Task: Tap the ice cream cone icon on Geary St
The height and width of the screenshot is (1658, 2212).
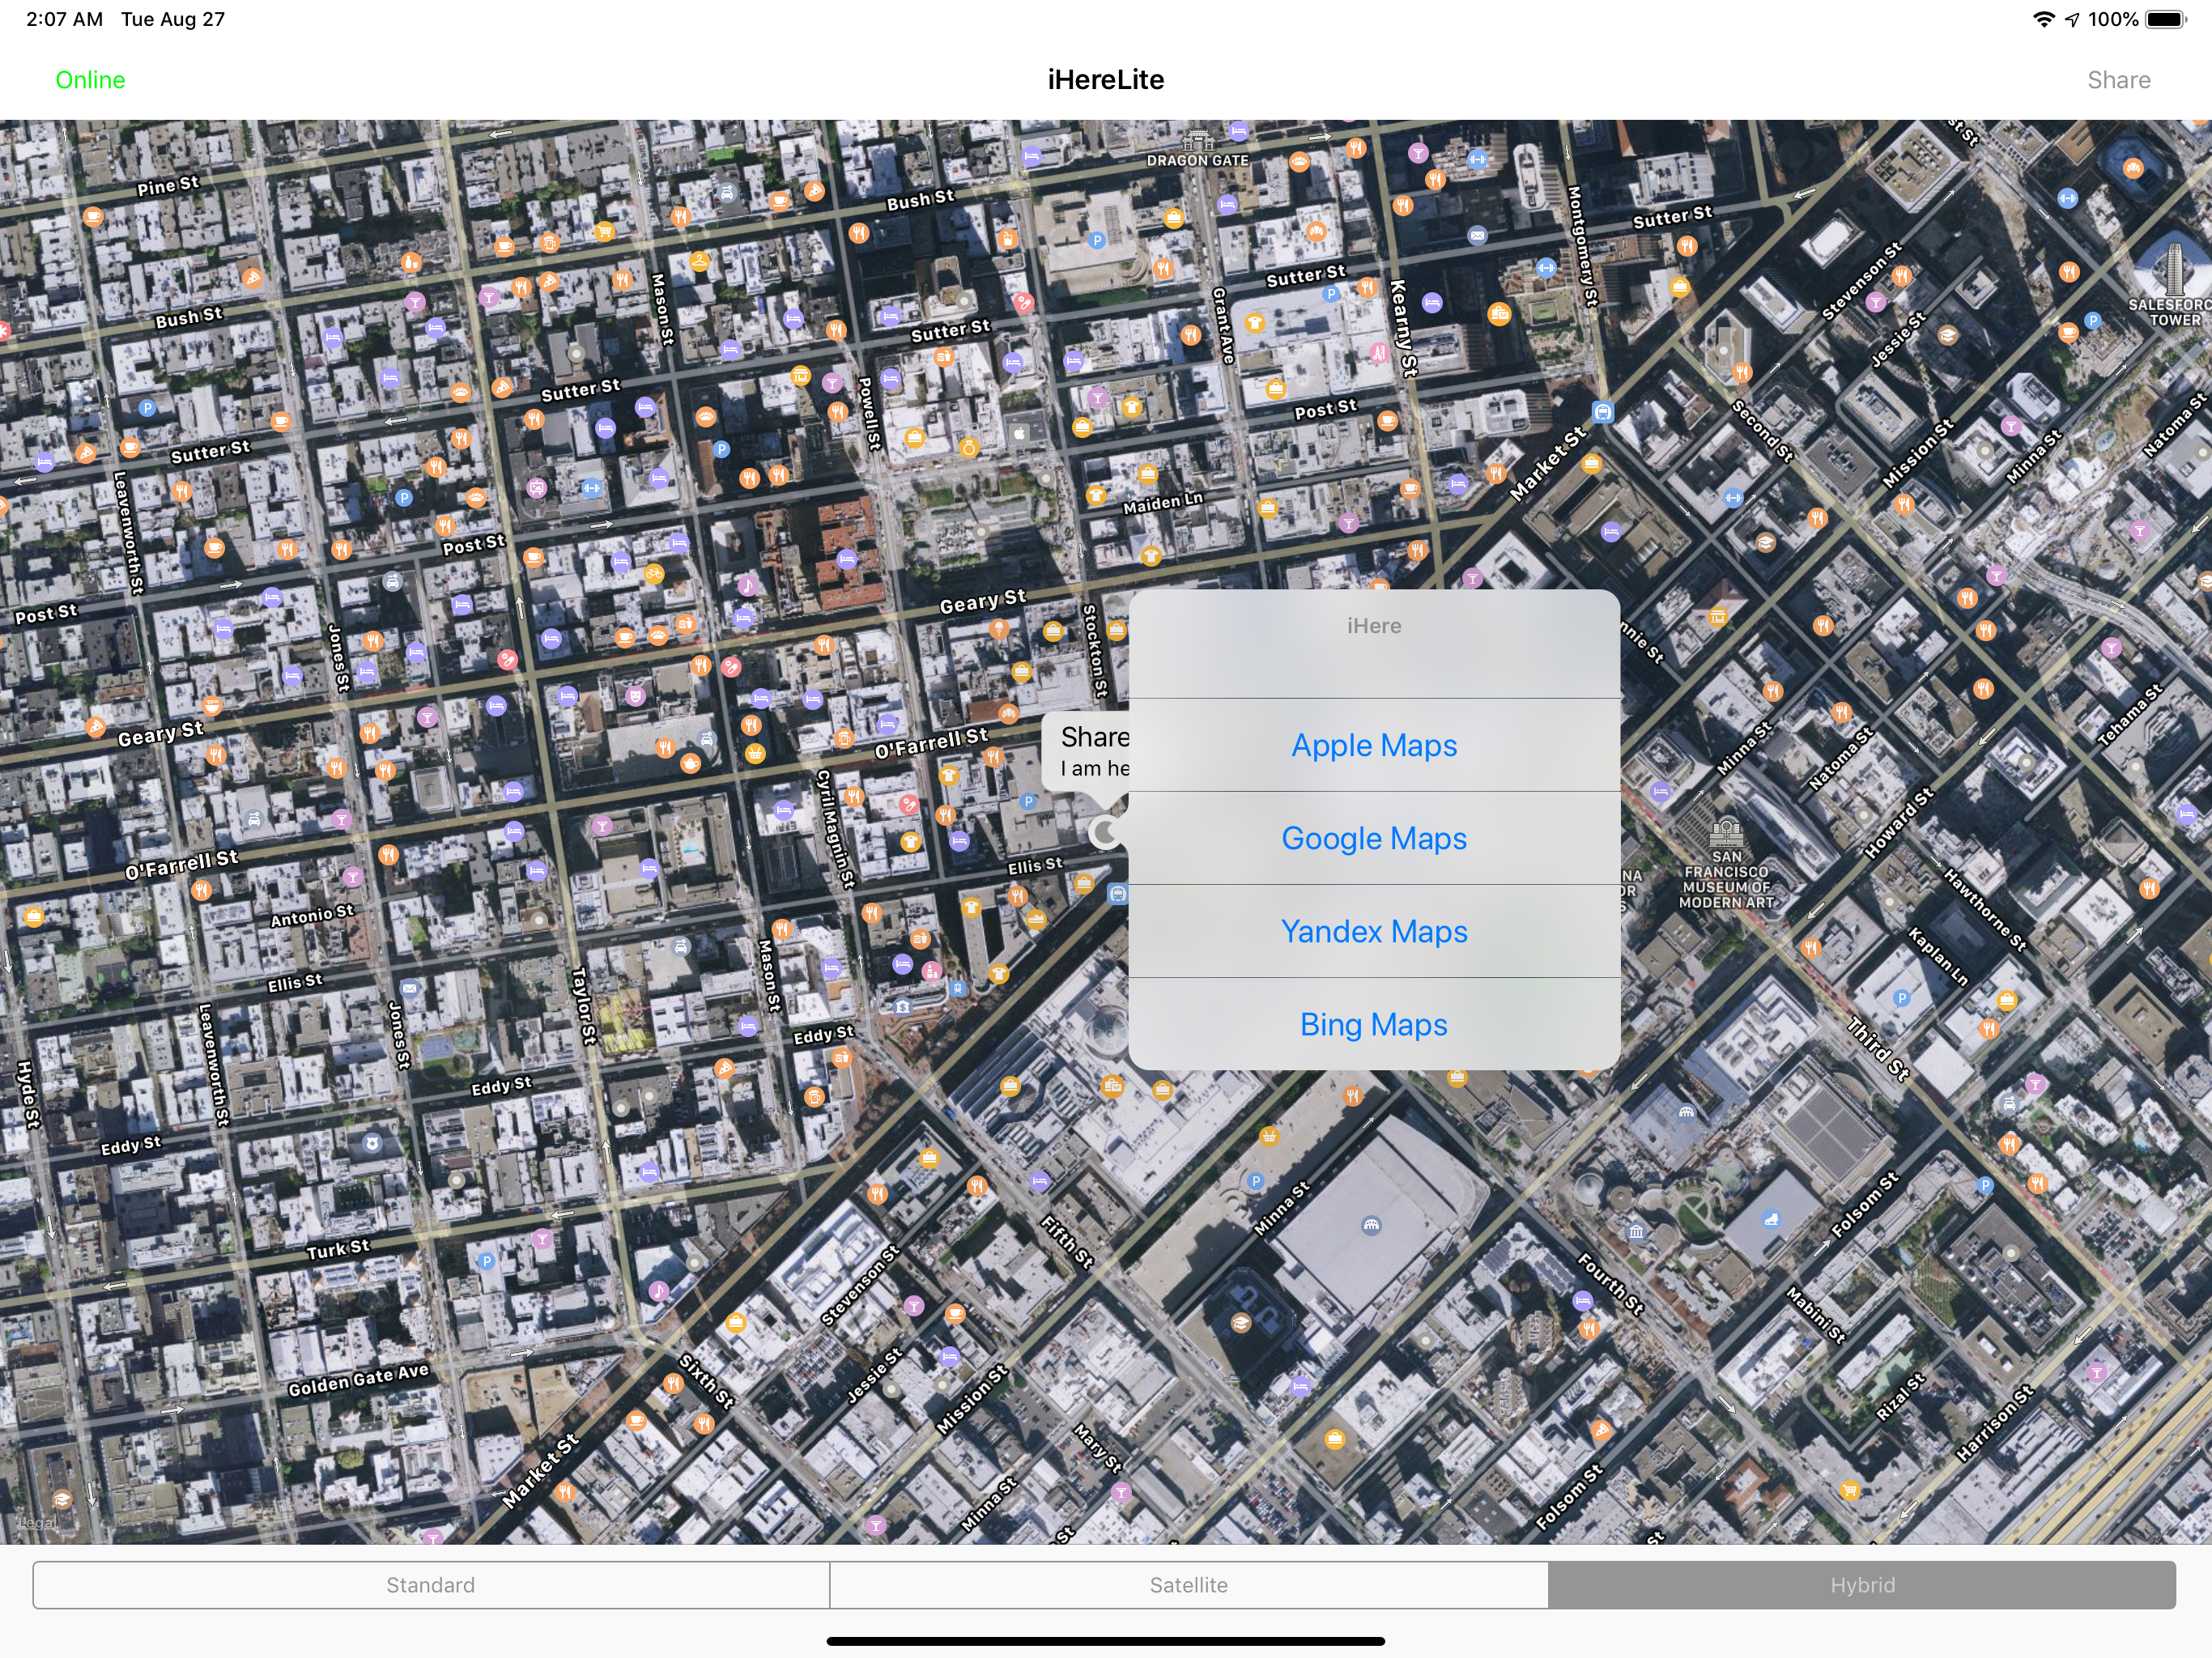Action: pyautogui.click(x=998, y=628)
